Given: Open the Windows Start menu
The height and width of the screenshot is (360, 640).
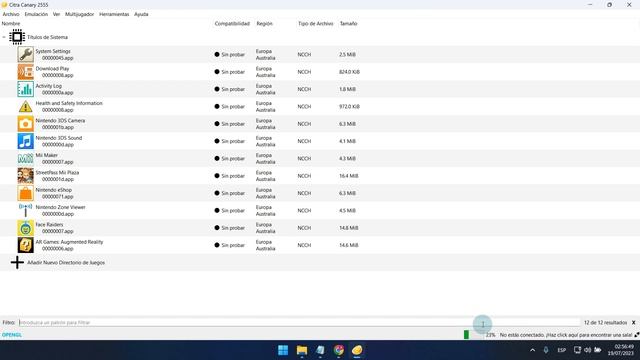Looking at the screenshot, I should click(x=283, y=350).
